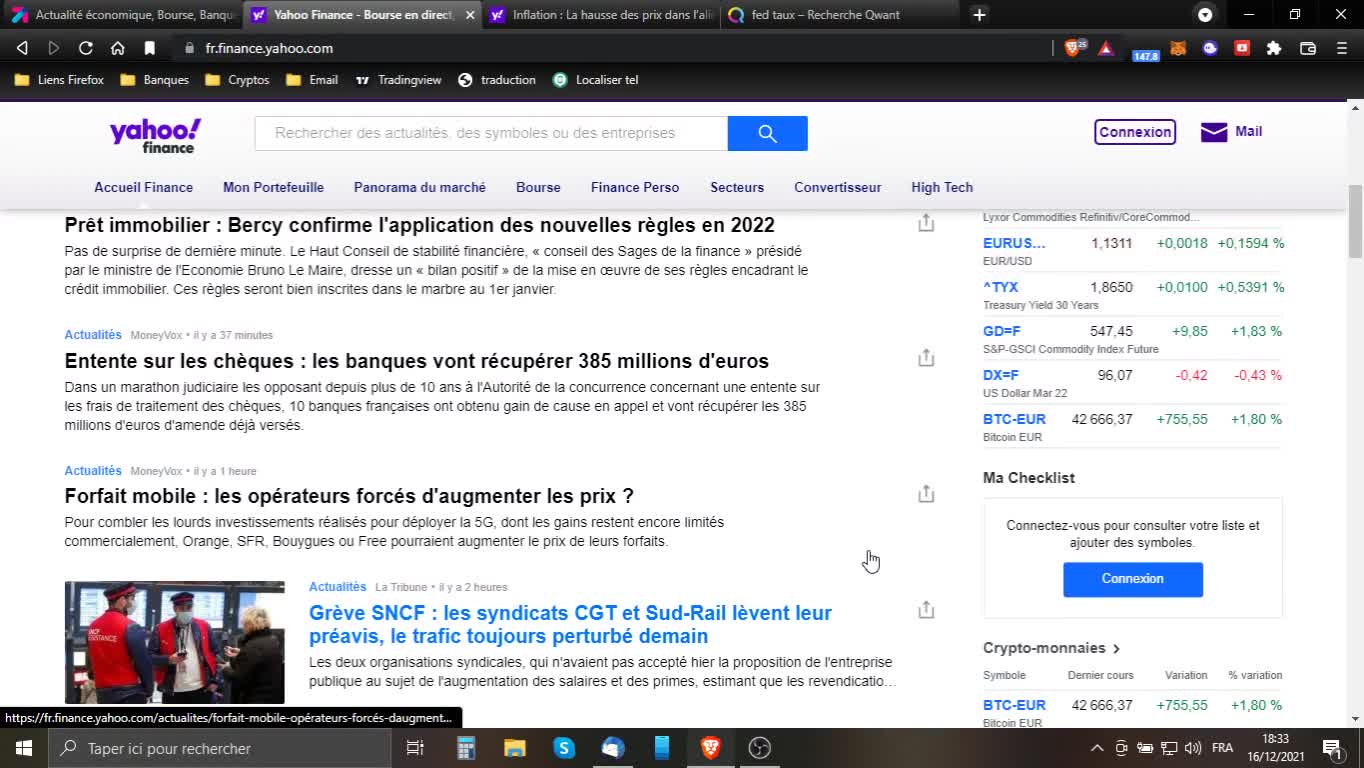
Task: Go to the Bourse section
Action: 538,187
